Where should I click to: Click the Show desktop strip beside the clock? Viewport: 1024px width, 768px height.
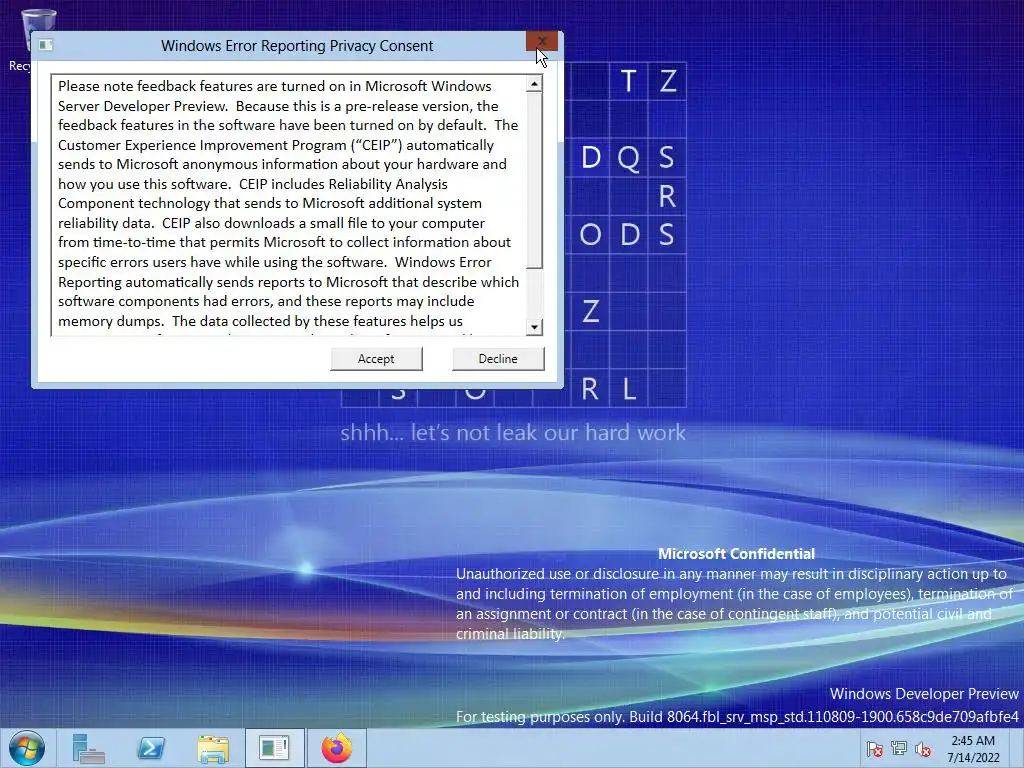click(1017, 748)
